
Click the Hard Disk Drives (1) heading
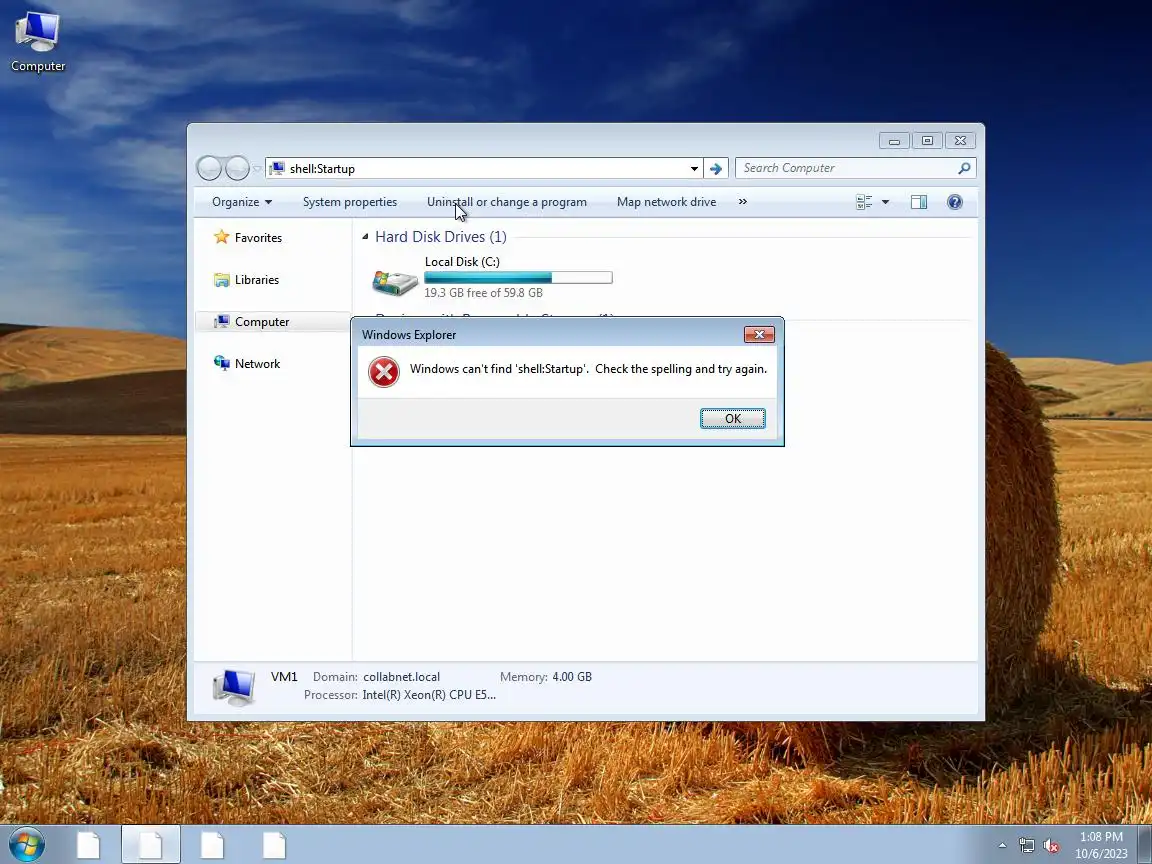pos(441,237)
